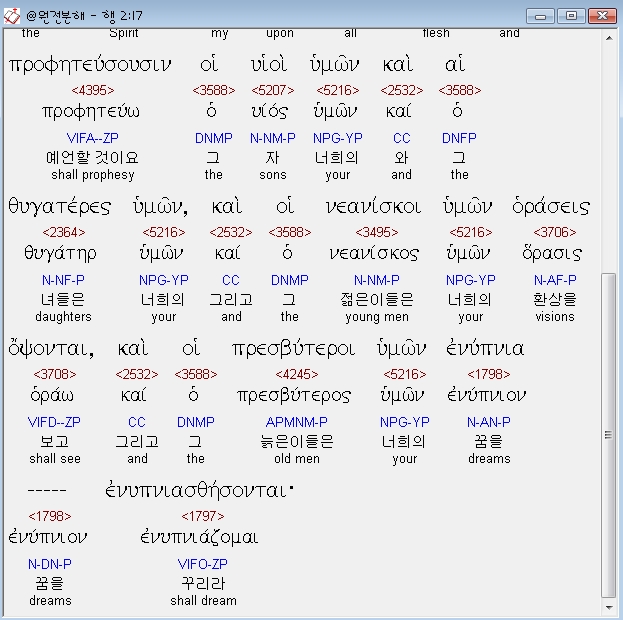The width and height of the screenshot is (623, 620).
Task: Click parsing code N-AF-P
Action: click(555, 280)
